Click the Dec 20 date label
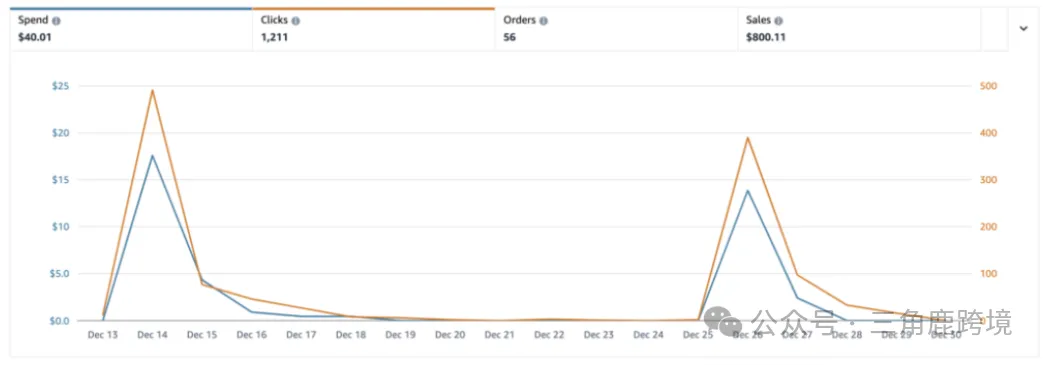 click(450, 335)
